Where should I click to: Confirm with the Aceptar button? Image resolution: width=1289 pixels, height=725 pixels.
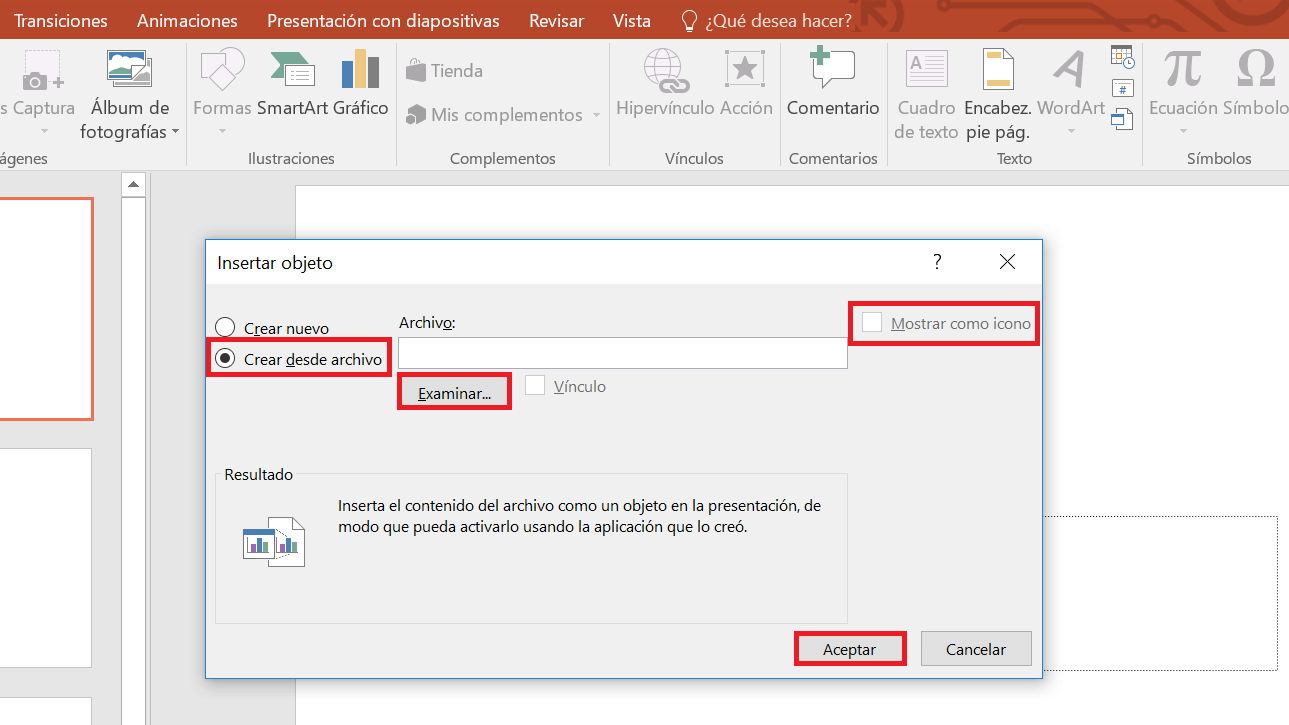tap(849, 648)
